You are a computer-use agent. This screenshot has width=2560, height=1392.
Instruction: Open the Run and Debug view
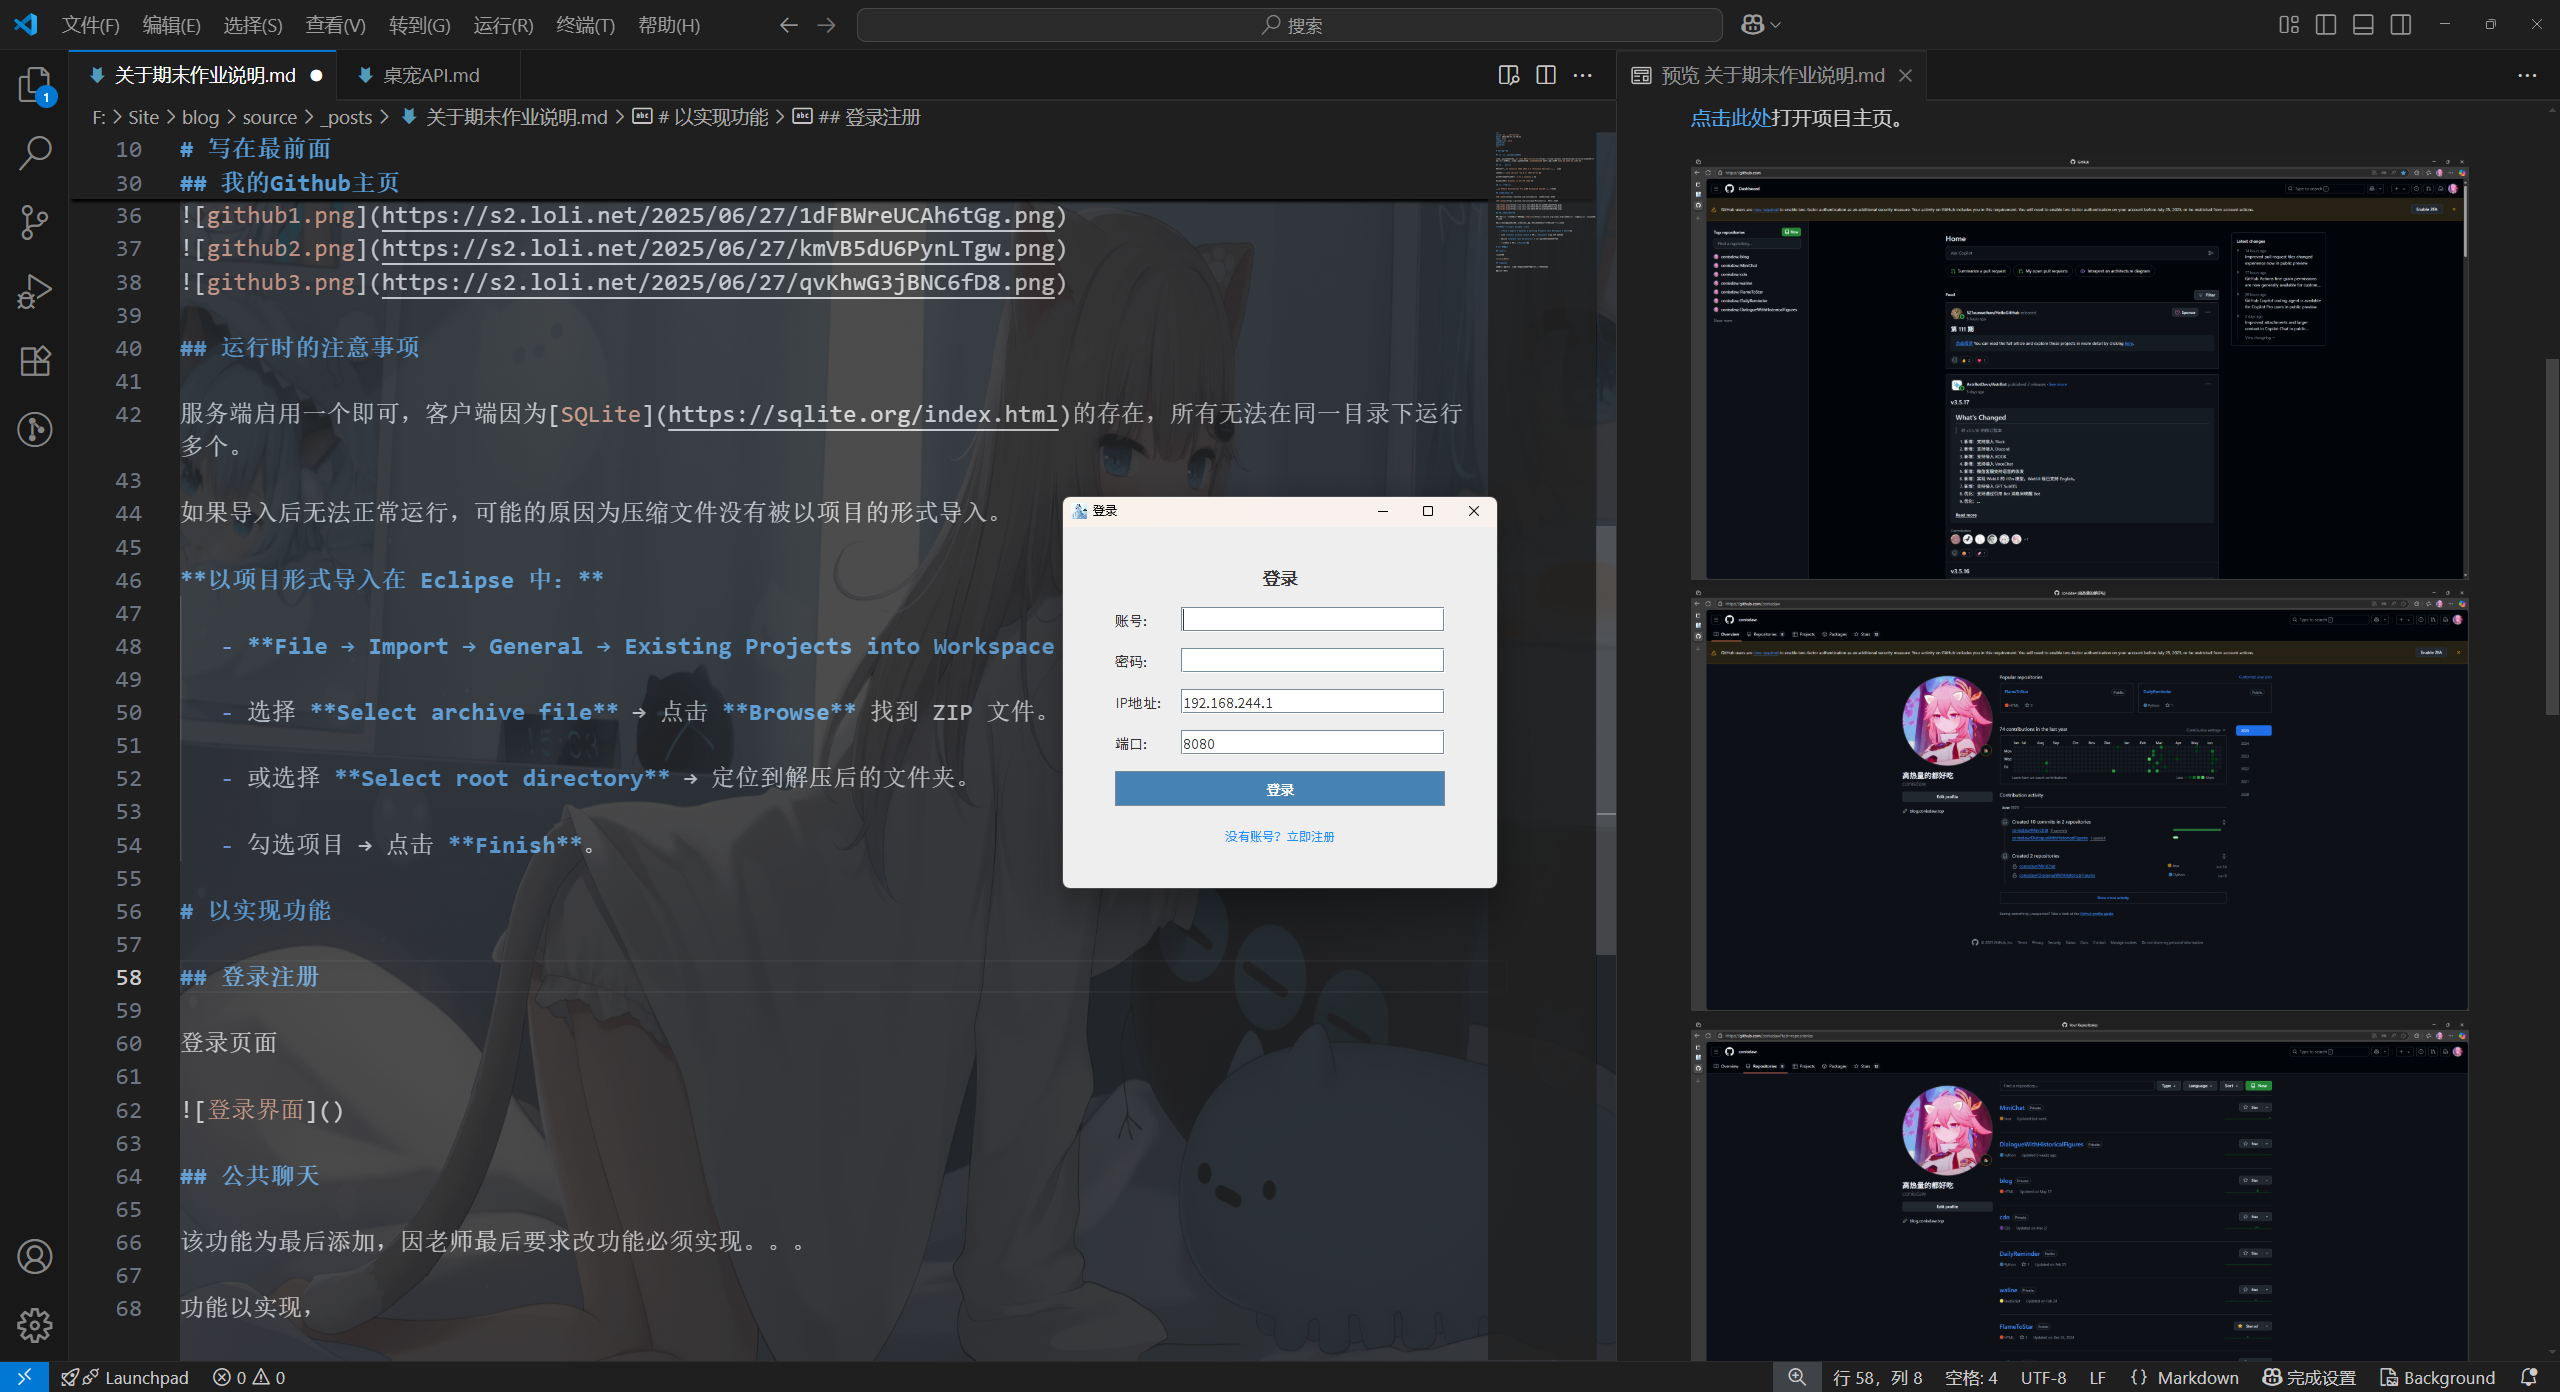click(35, 291)
